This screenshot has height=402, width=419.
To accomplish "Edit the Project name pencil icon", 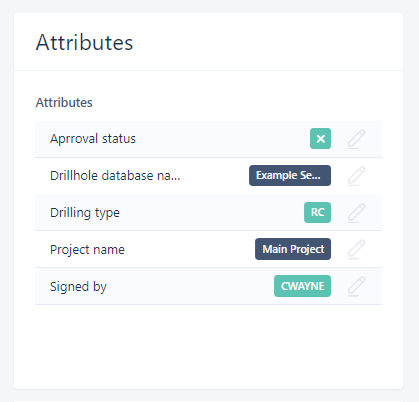I will (x=357, y=249).
